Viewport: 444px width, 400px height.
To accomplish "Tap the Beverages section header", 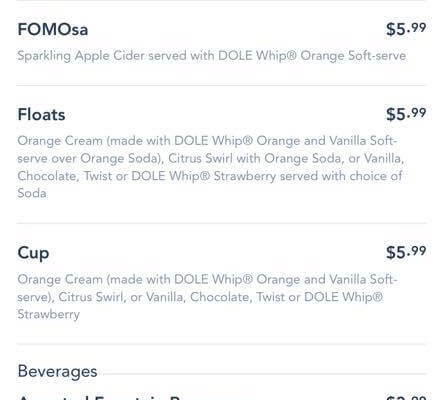I will [57, 371].
